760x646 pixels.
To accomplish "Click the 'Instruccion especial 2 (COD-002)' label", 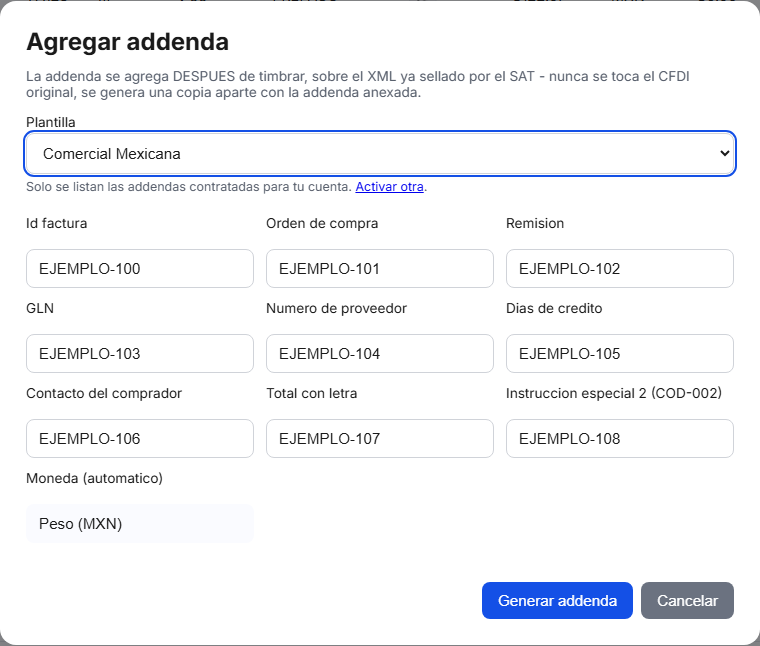I will tap(614, 393).
